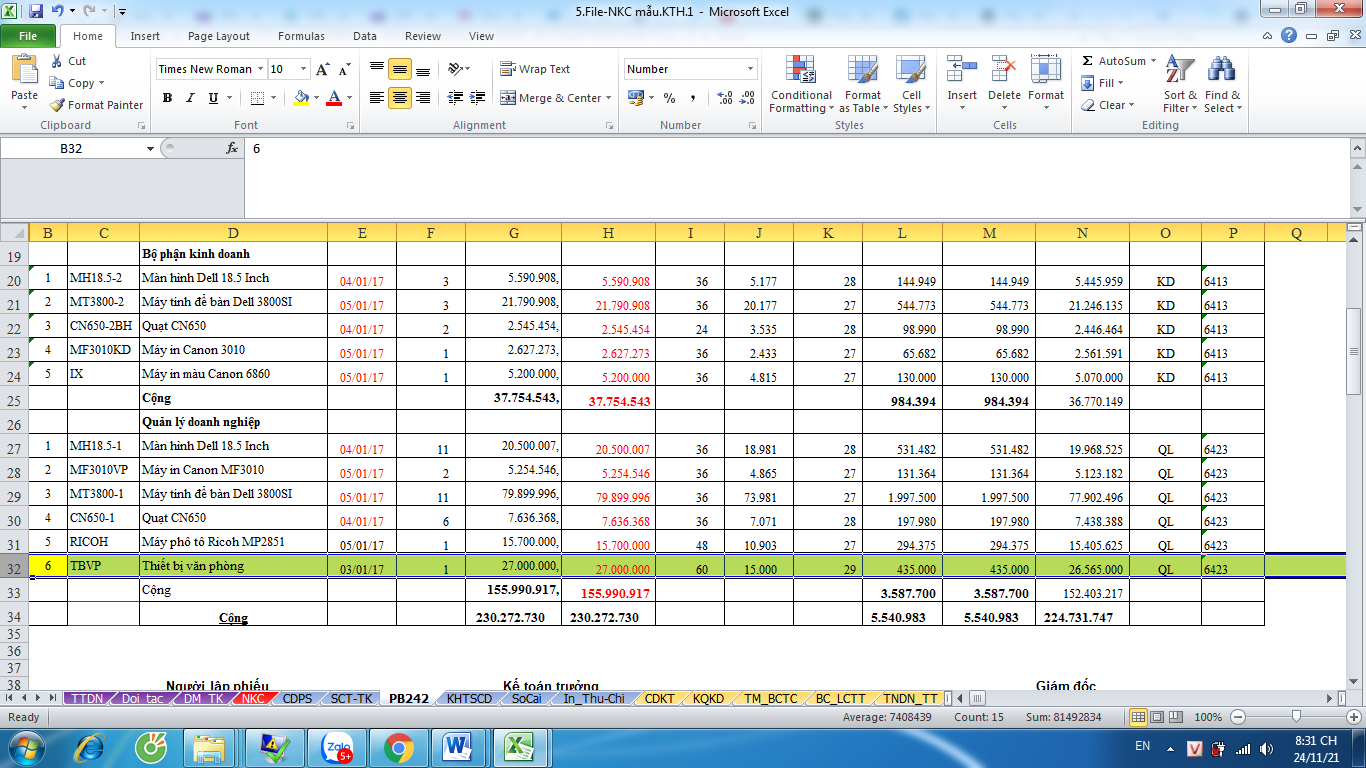This screenshot has width=1366, height=768.
Task: Click the Paste icon in Clipboard group
Action: pos(24,70)
